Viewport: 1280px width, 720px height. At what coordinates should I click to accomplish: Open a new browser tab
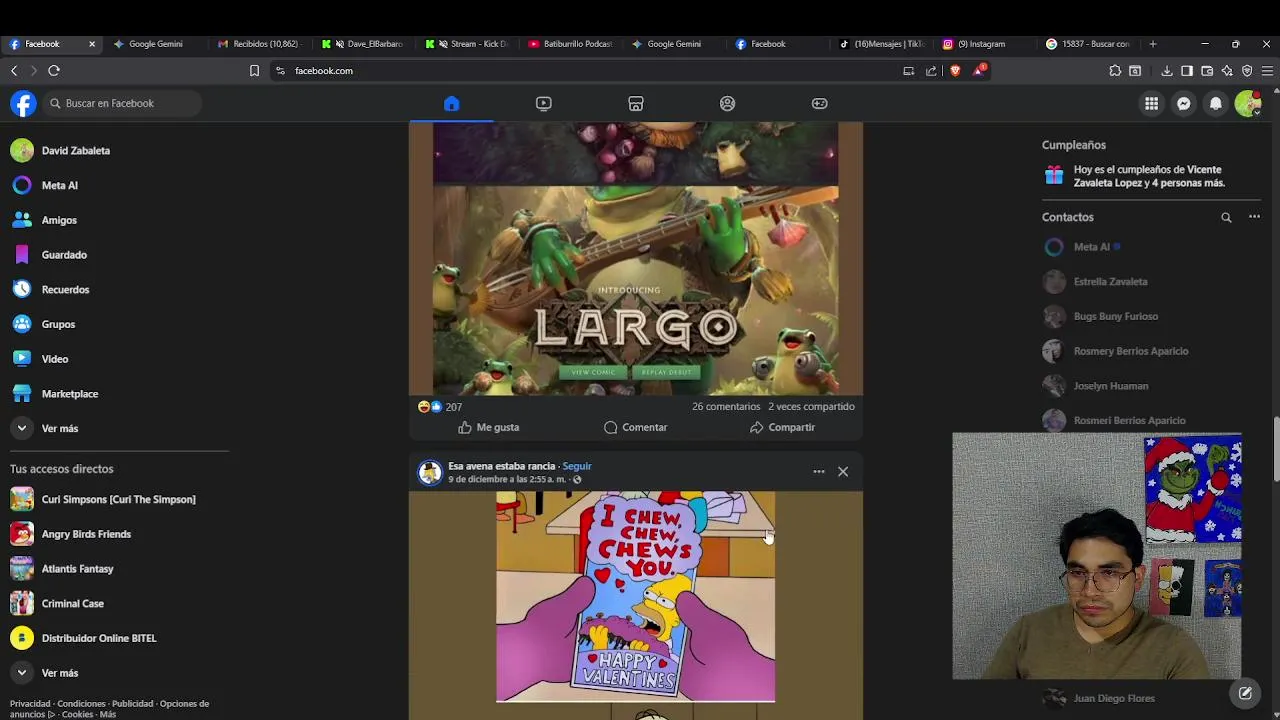click(x=1152, y=44)
